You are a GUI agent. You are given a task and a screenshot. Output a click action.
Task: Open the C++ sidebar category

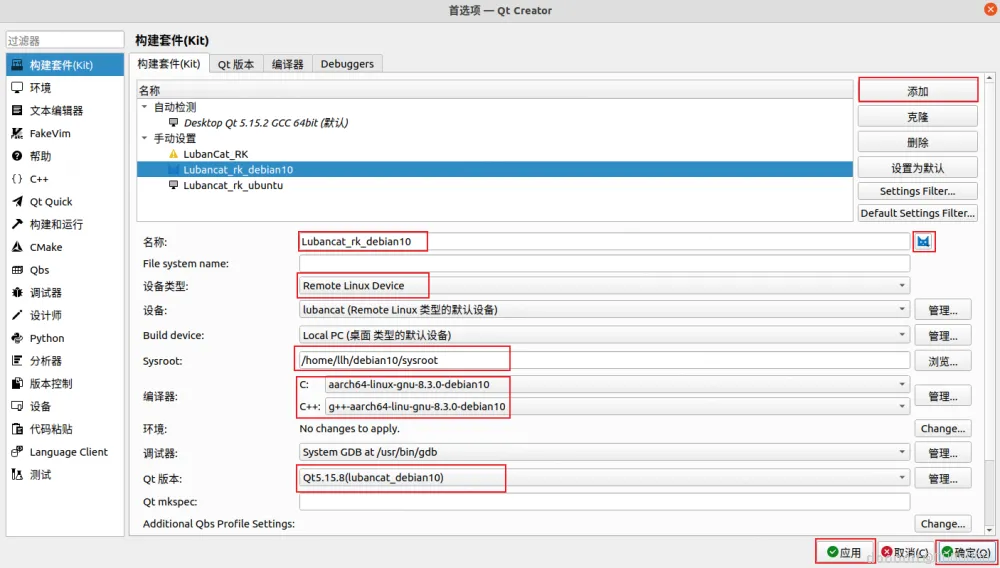(x=65, y=179)
